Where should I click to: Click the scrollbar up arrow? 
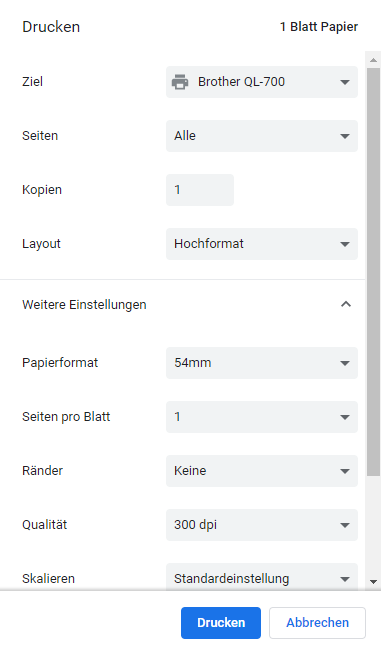point(373,60)
